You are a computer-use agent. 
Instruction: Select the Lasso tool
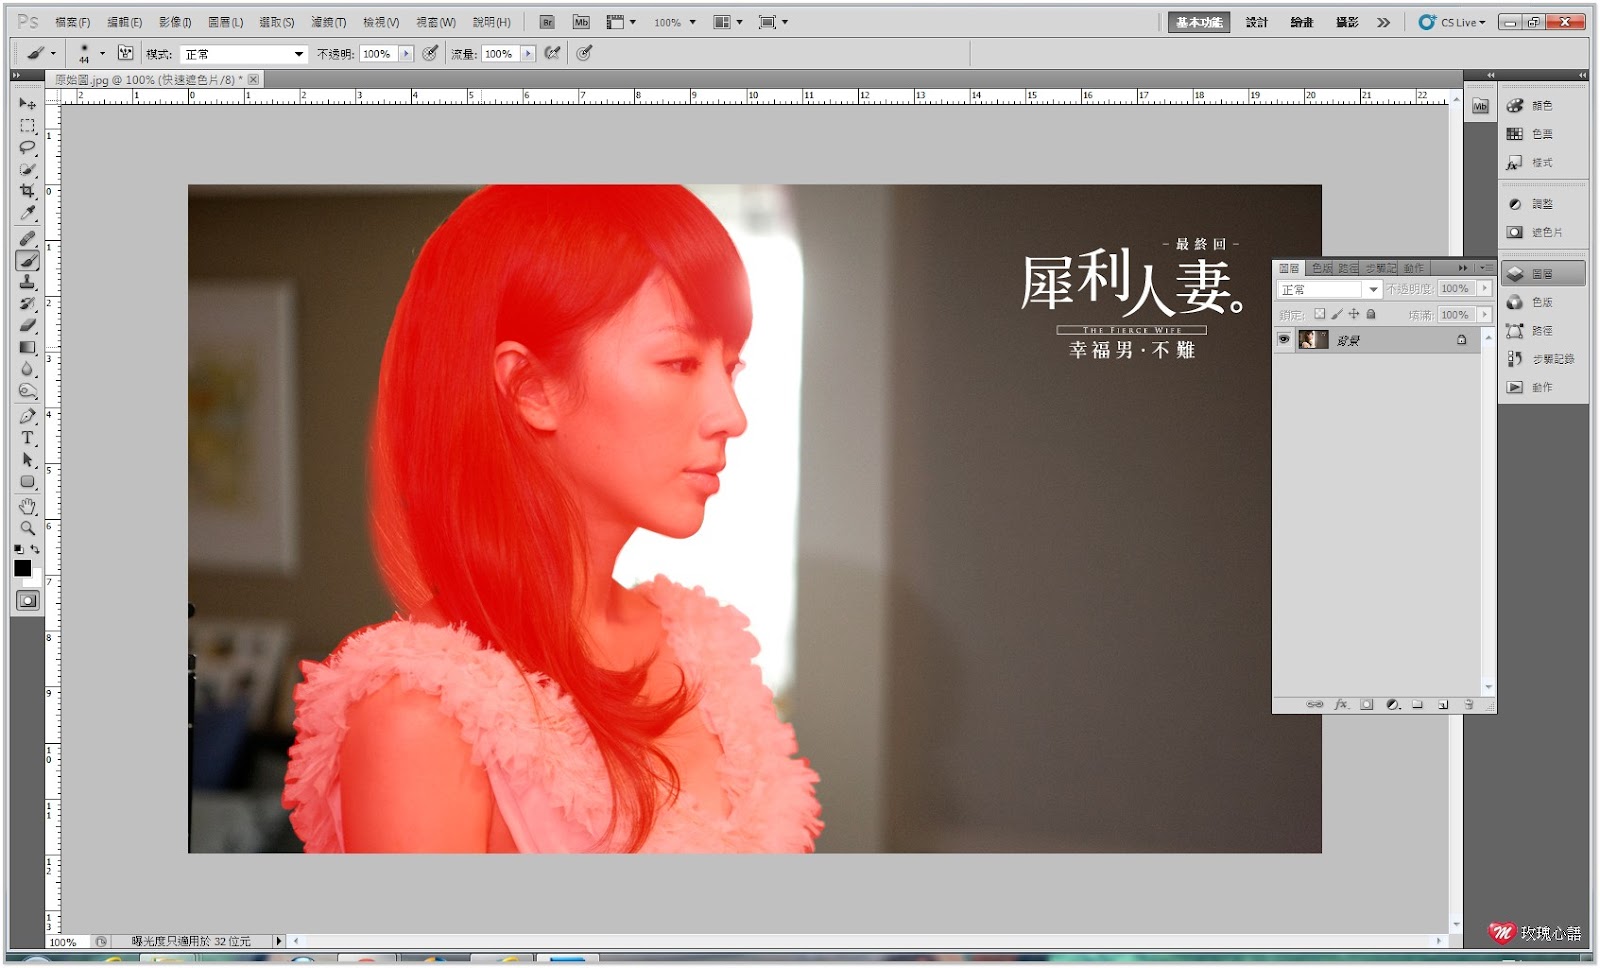[27, 148]
